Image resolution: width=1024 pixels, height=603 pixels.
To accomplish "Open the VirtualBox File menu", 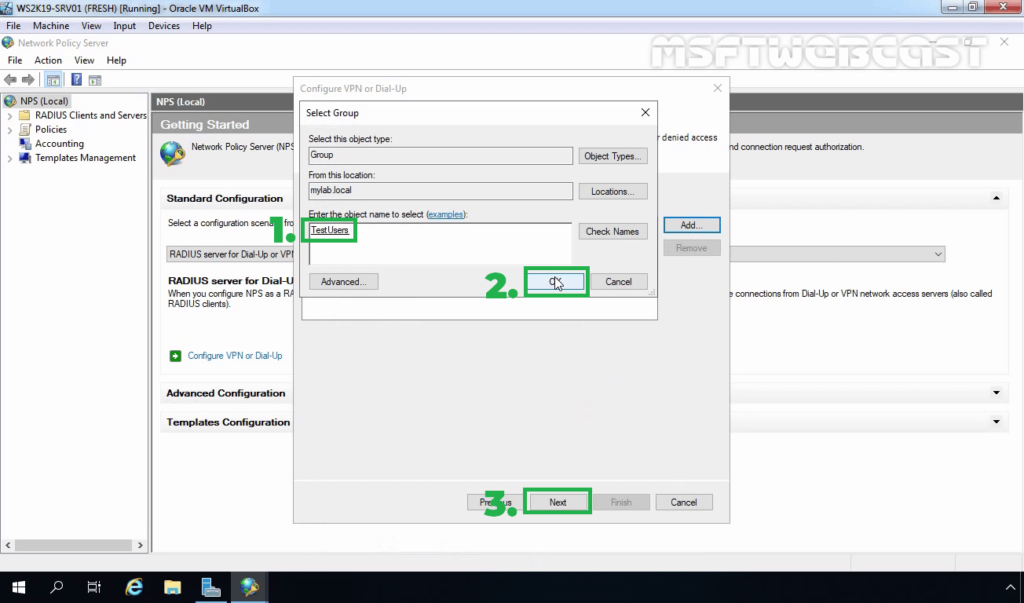I will coord(13,25).
